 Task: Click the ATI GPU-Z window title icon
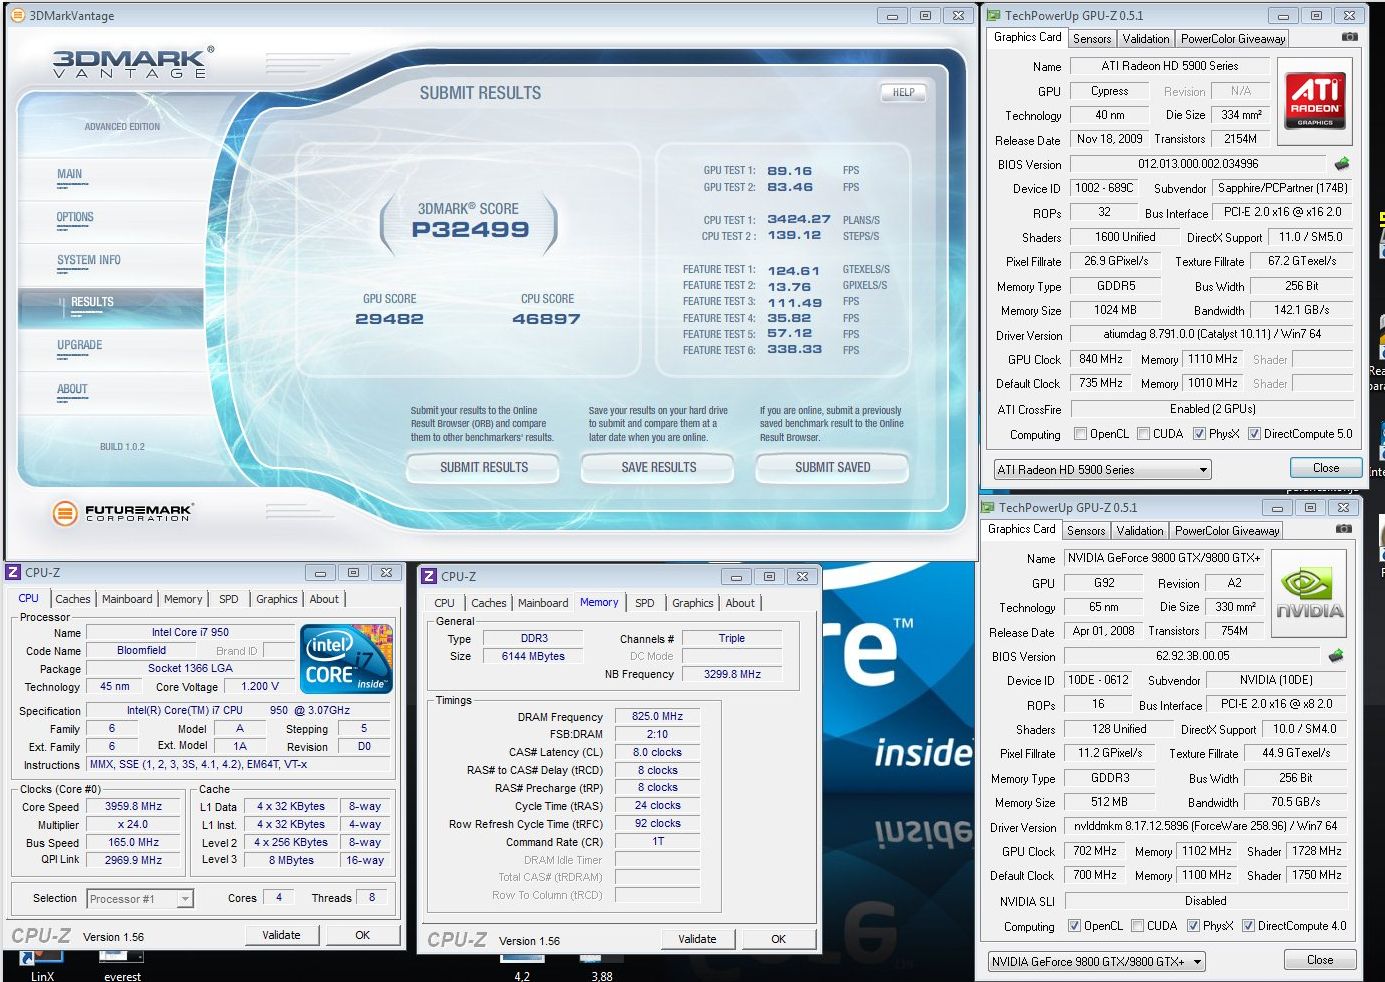tap(993, 15)
